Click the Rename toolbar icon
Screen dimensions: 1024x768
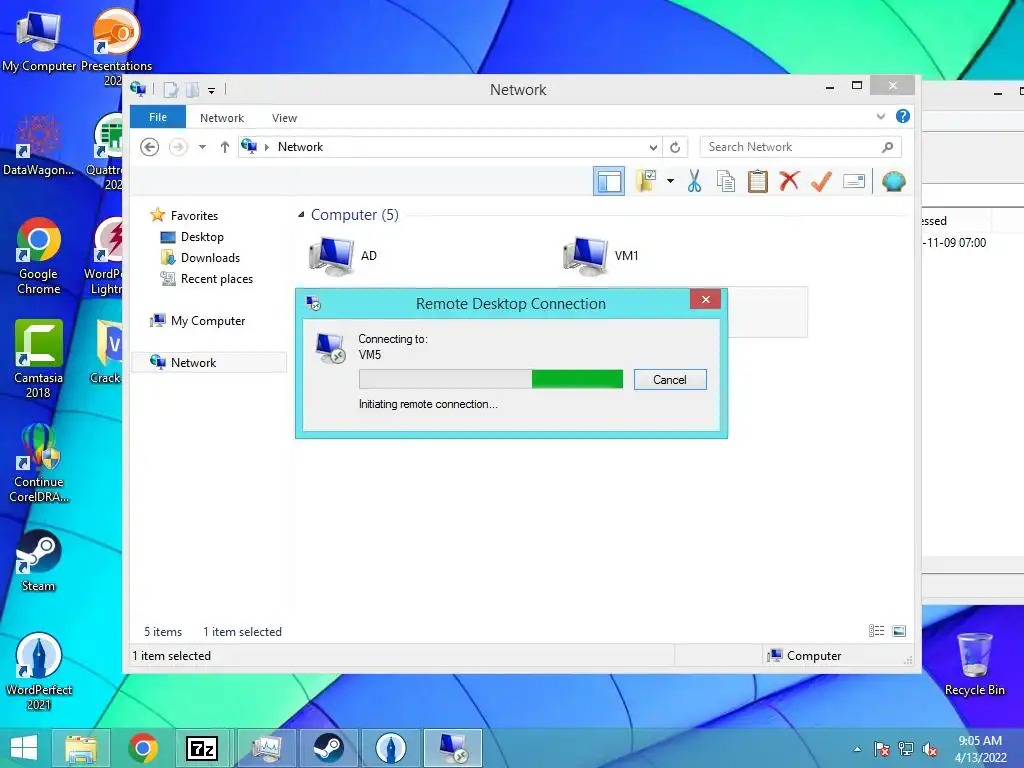(x=854, y=181)
